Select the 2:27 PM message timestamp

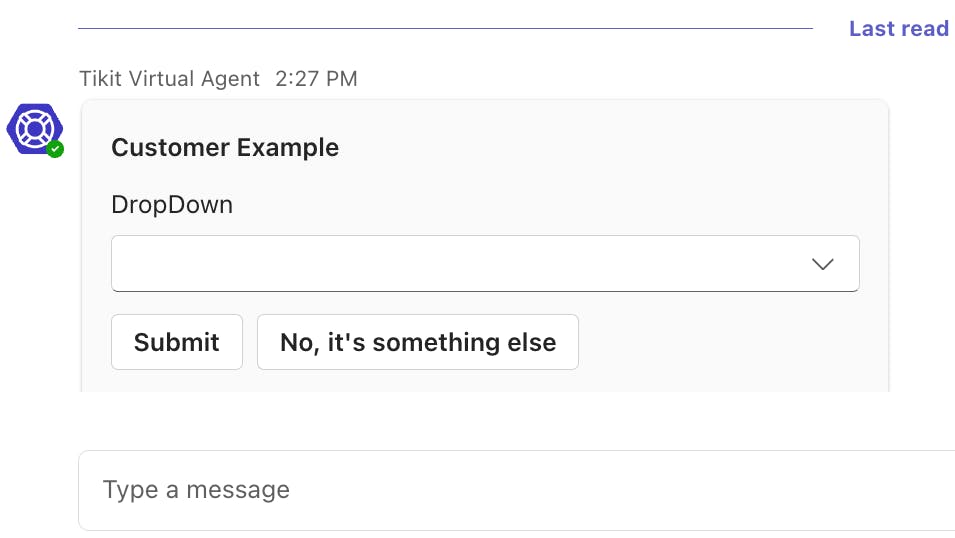pyautogui.click(x=316, y=78)
